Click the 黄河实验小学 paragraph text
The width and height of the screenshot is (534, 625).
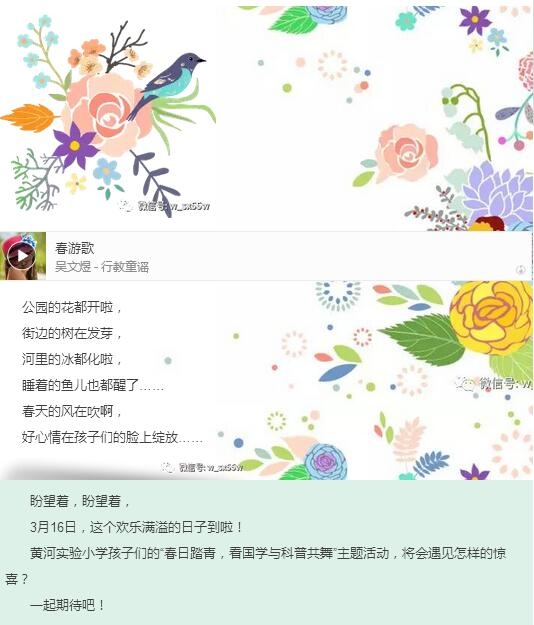pyautogui.click(x=255, y=566)
